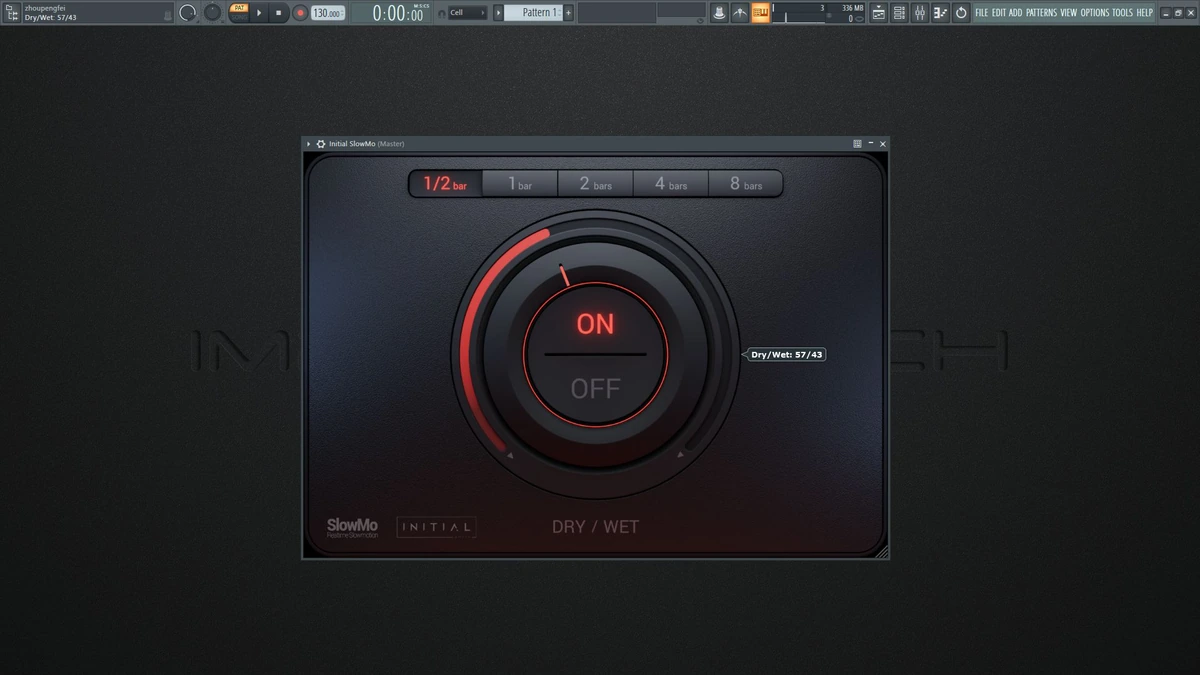1200x675 pixels.
Task: Open the Playlist view icon
Action: (x=879, y=13)
